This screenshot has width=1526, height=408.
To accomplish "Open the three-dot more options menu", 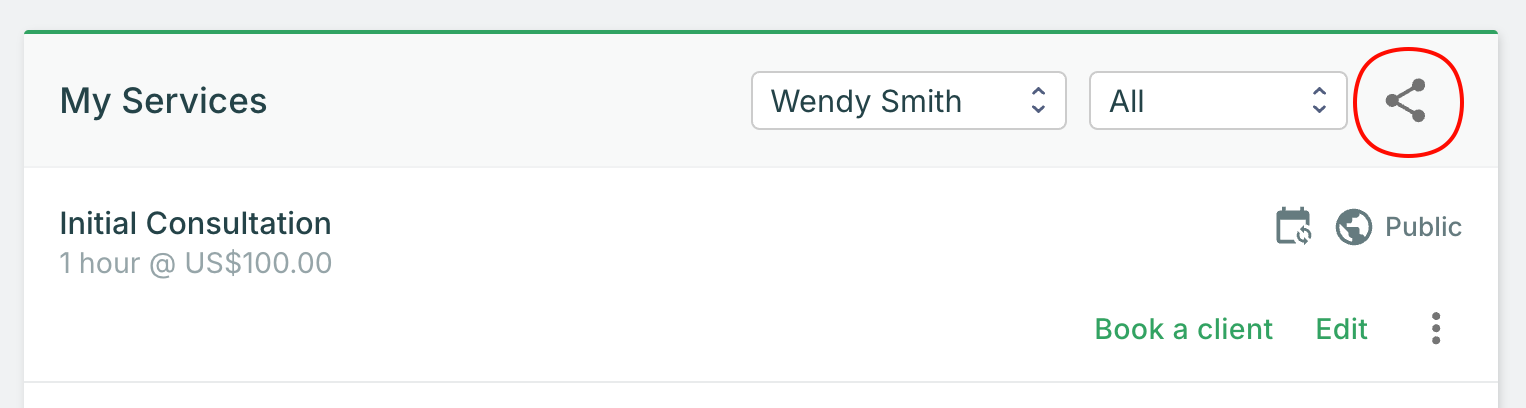I will point(1436,328).
